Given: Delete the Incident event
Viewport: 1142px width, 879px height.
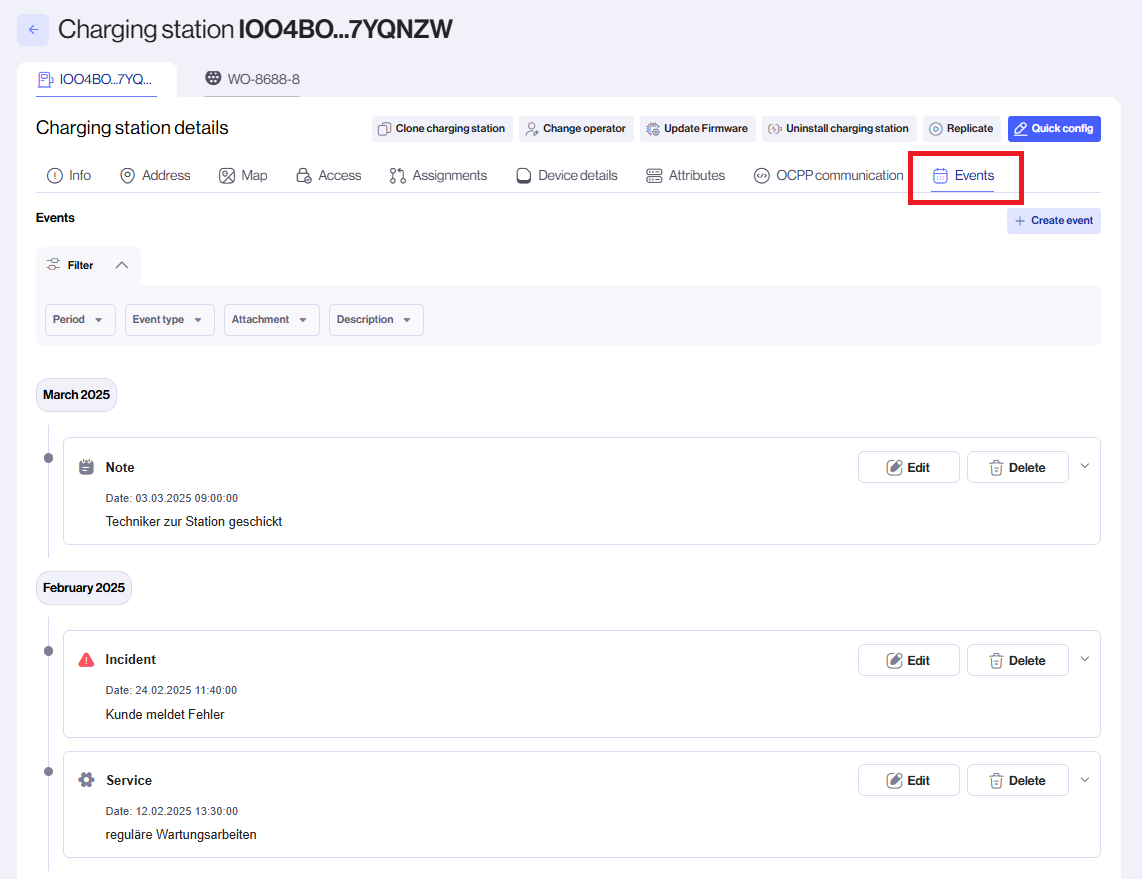Looking at the screenshot, I should pyautogui.click(x=1017, y=661).
